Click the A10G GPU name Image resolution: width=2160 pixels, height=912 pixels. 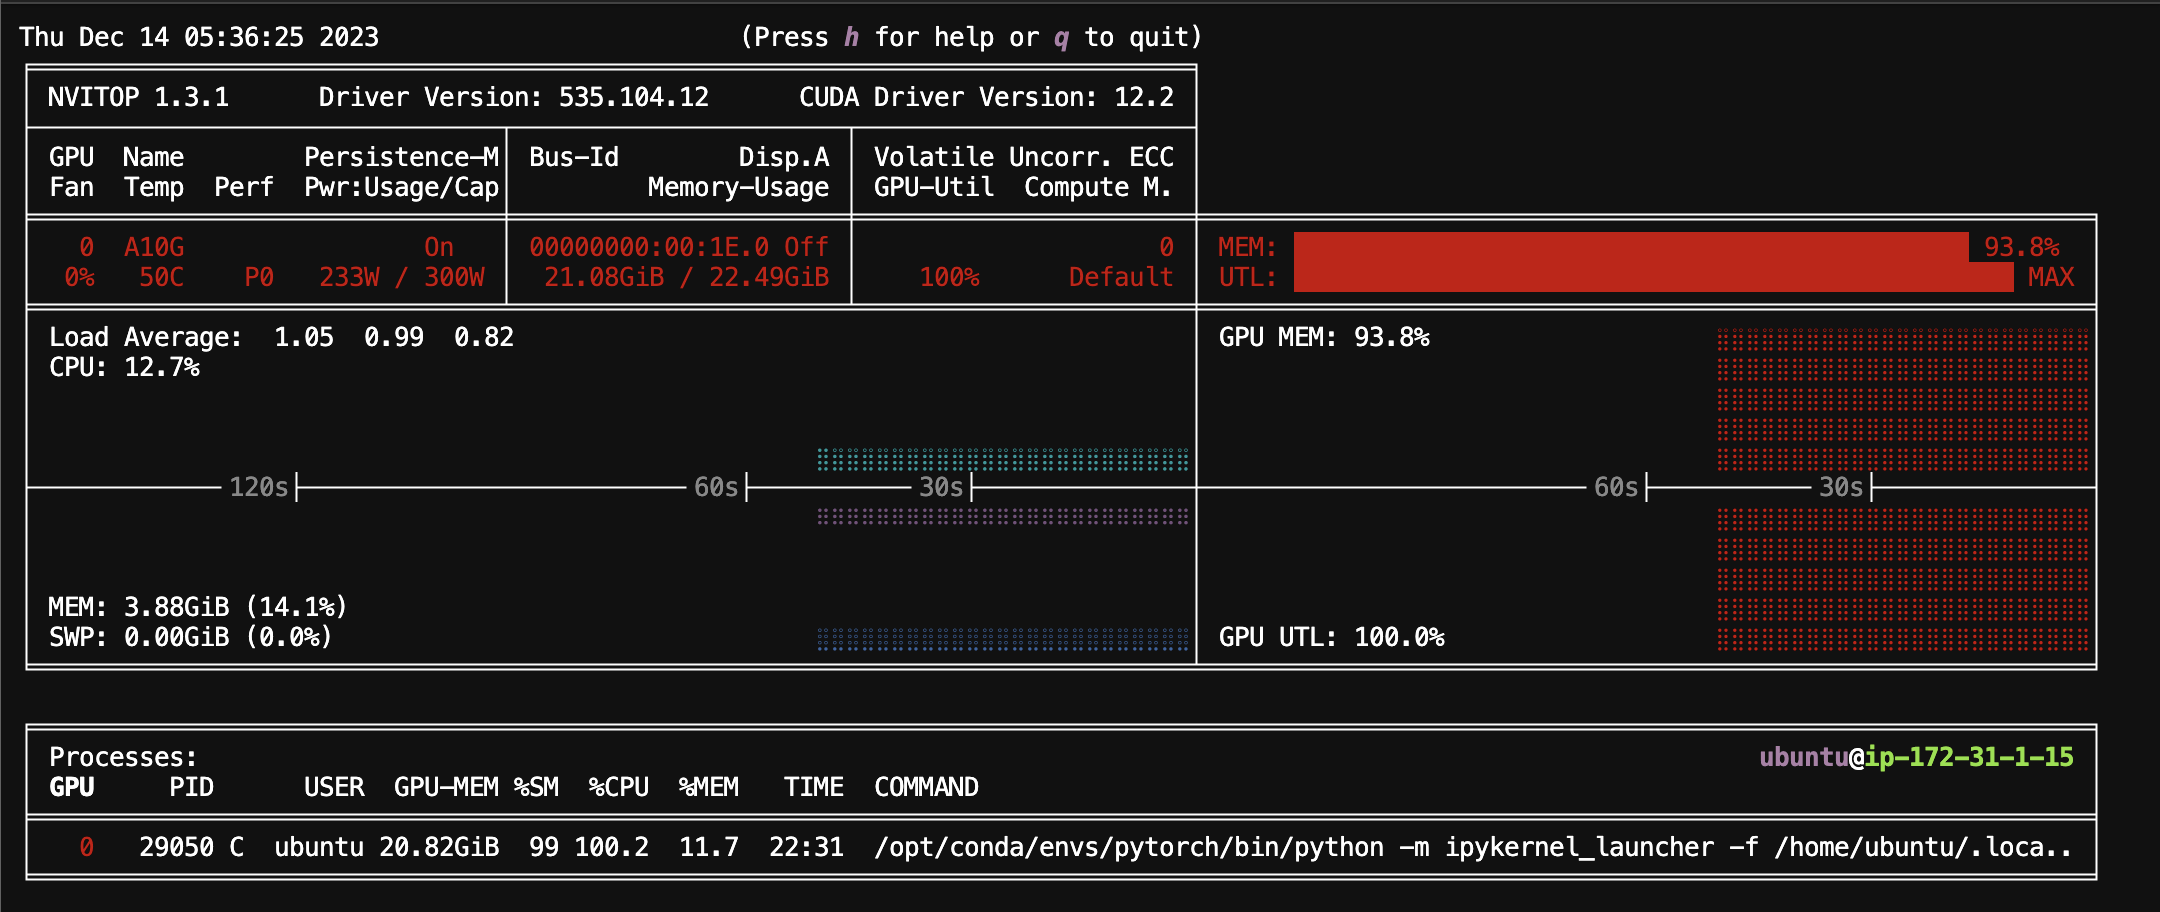(154, 247)
